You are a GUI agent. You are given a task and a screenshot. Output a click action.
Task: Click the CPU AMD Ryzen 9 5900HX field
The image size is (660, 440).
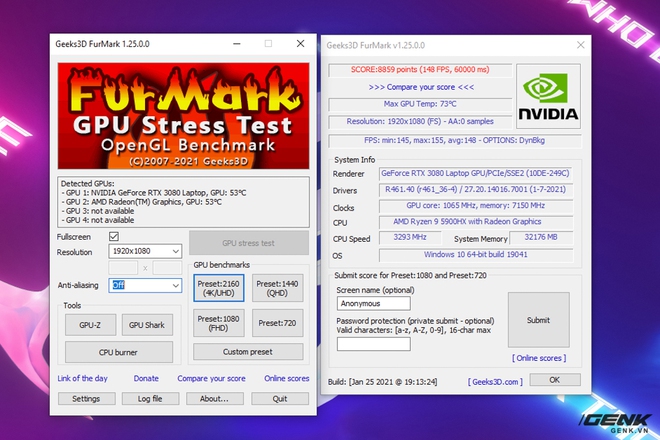click(x=476, y=222)
